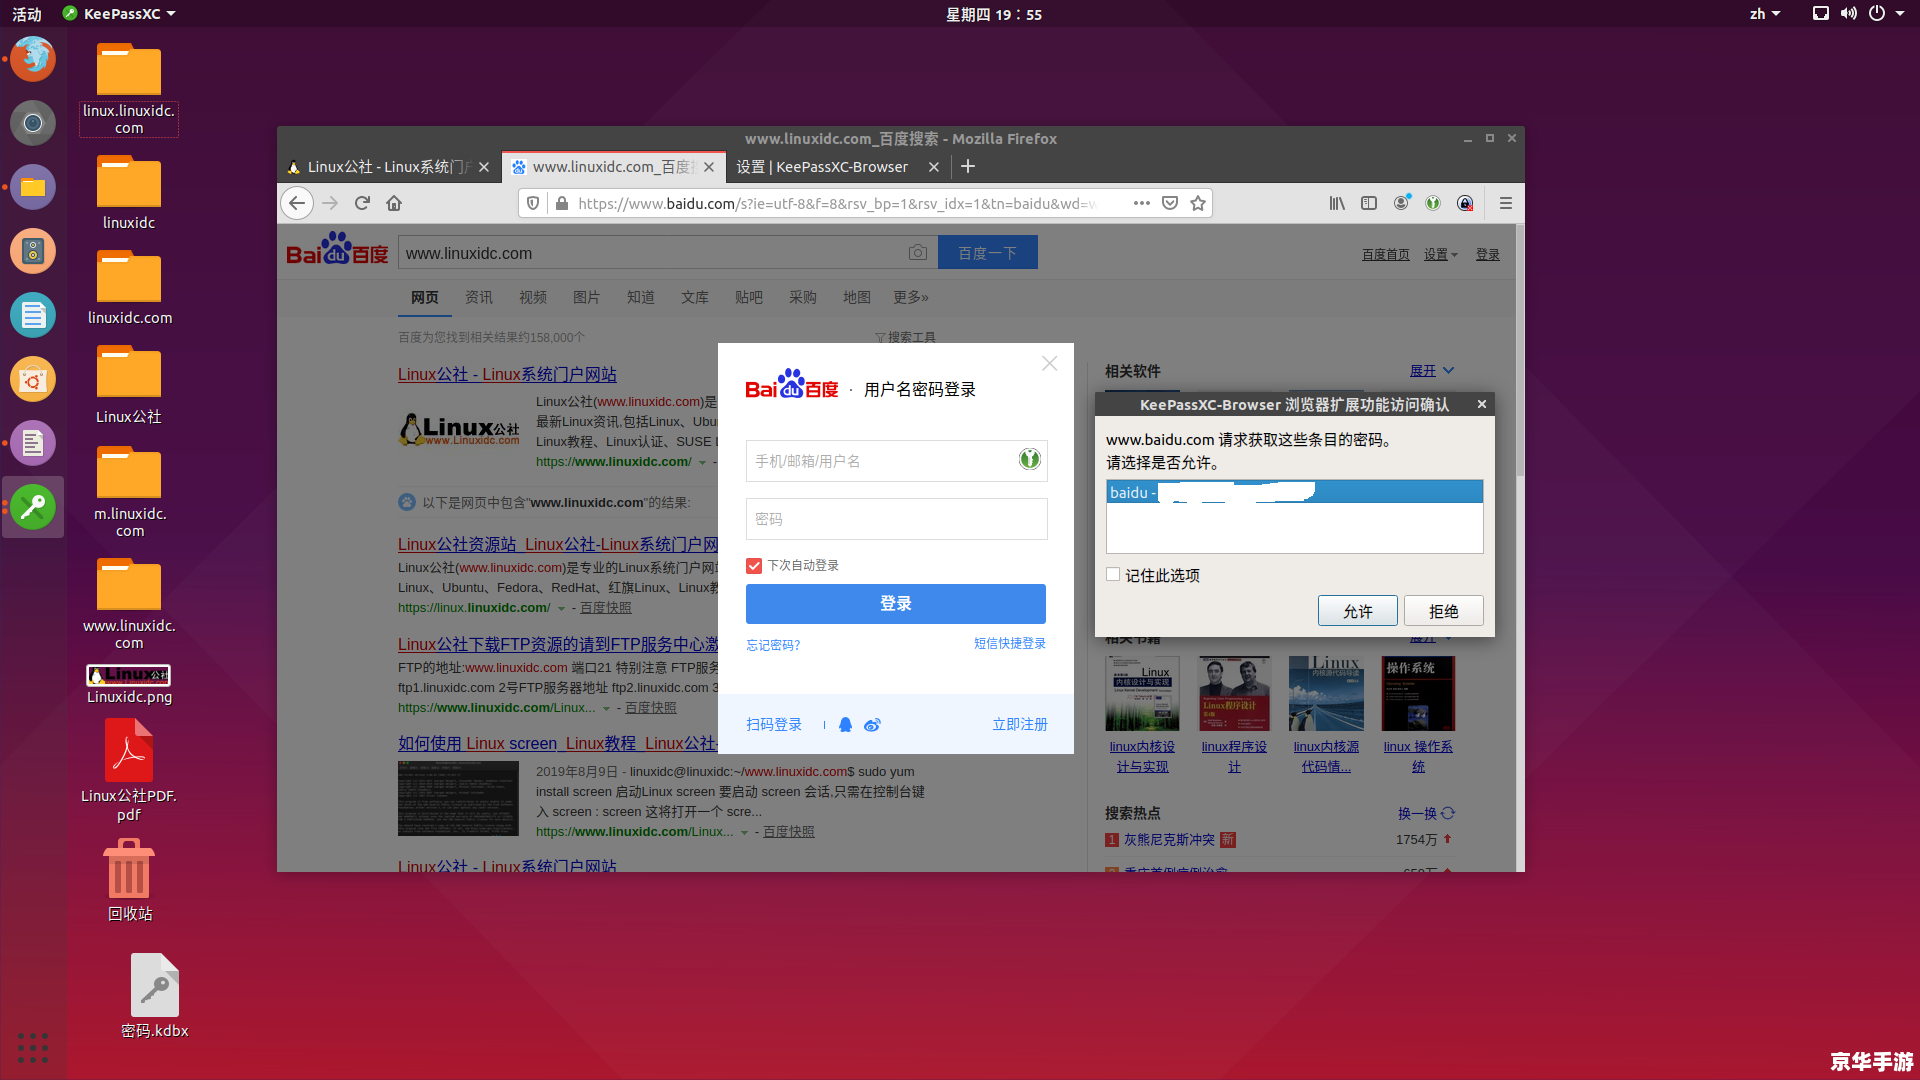Switch to the Linux公社 Firefox tab

(x=388, y=167)
